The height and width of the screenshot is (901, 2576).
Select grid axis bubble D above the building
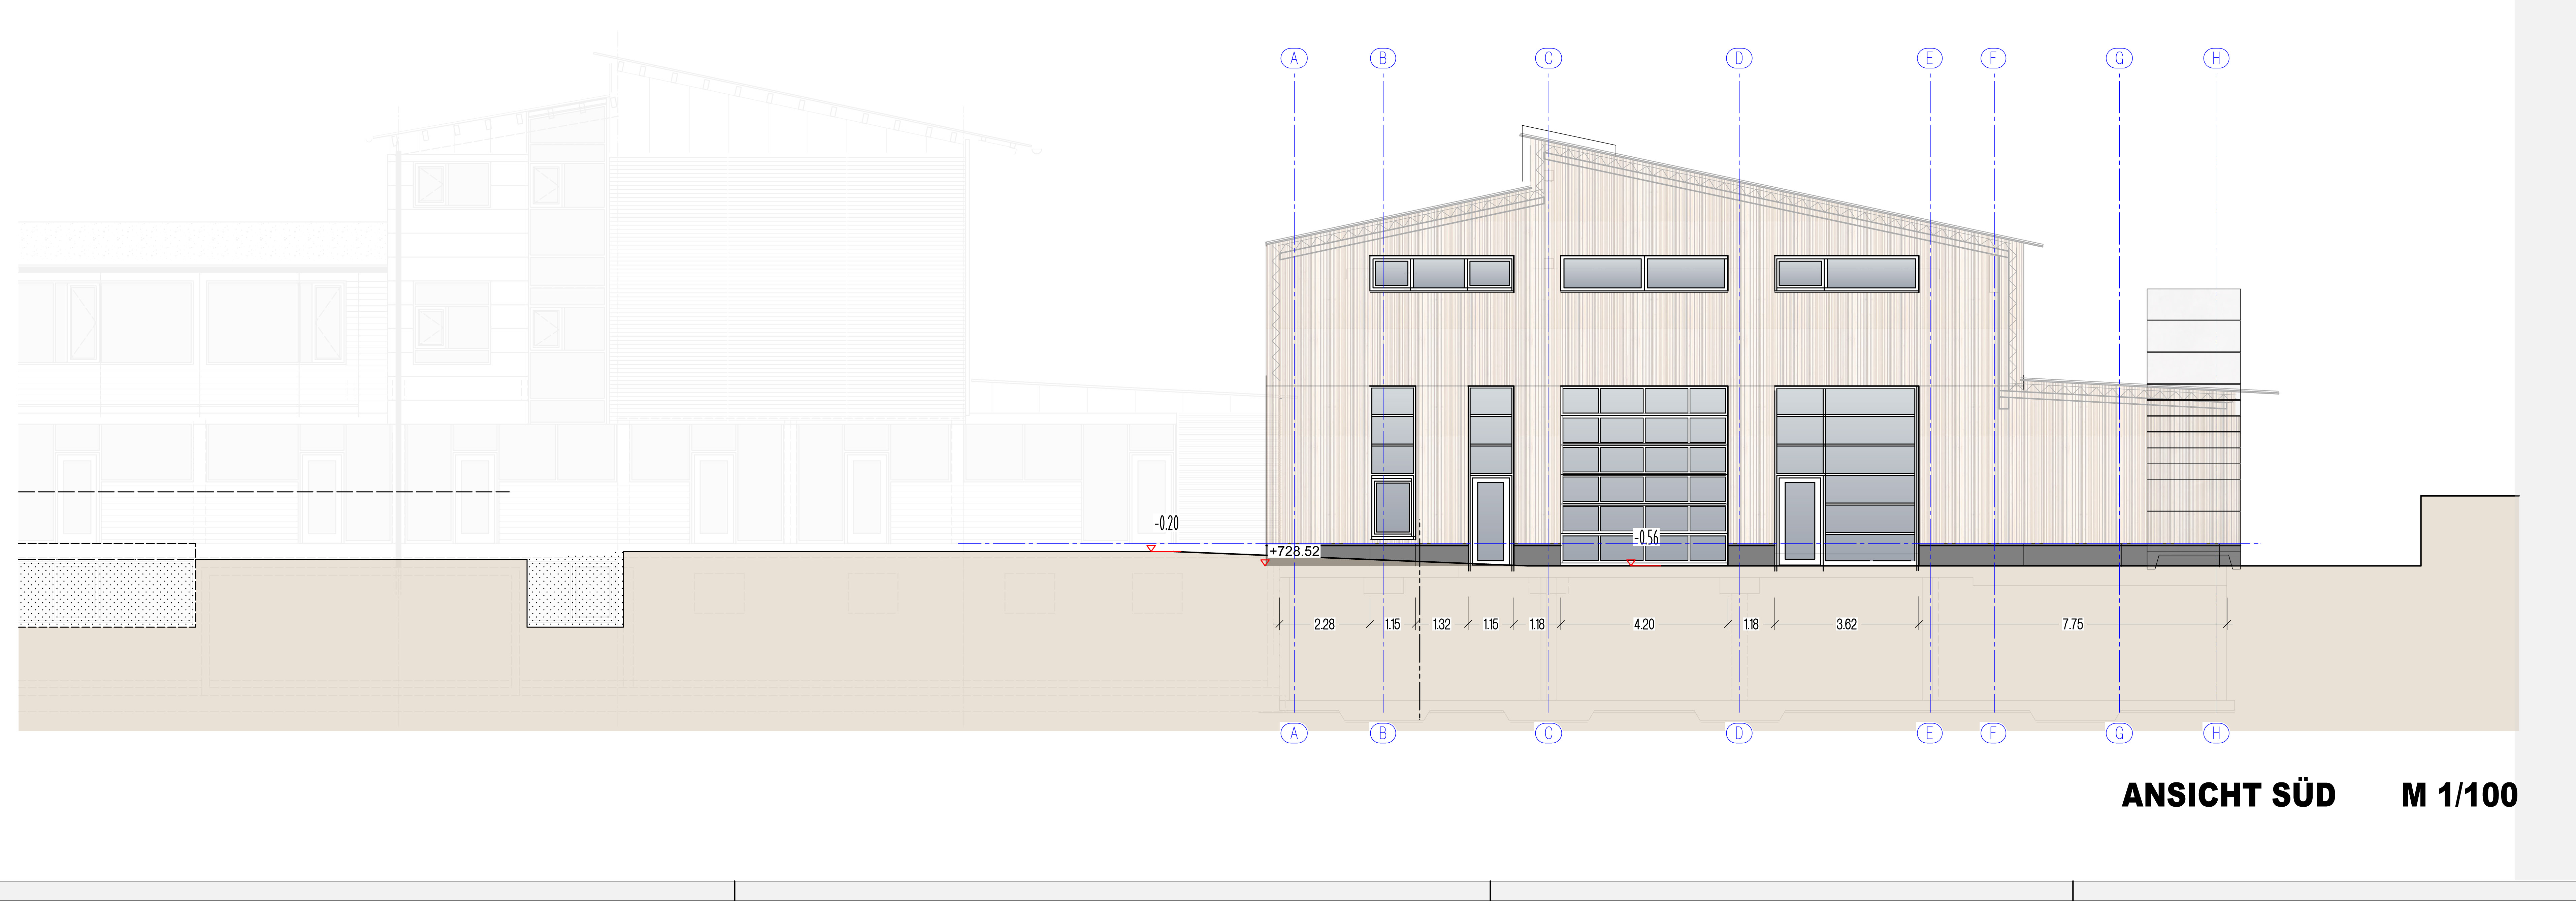(1739, 58)
